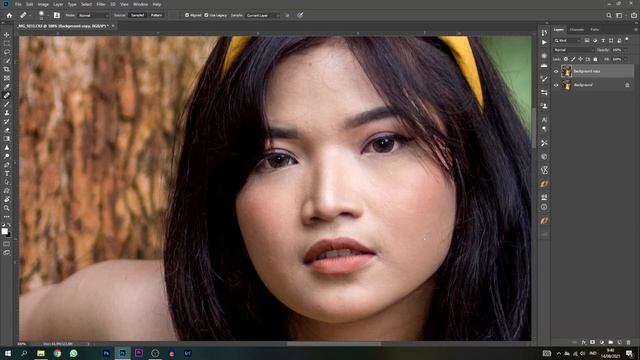The width and height of the screenshot is (640, 360).
Task: Select the Brush tool
Action: [x=7, y=104]
